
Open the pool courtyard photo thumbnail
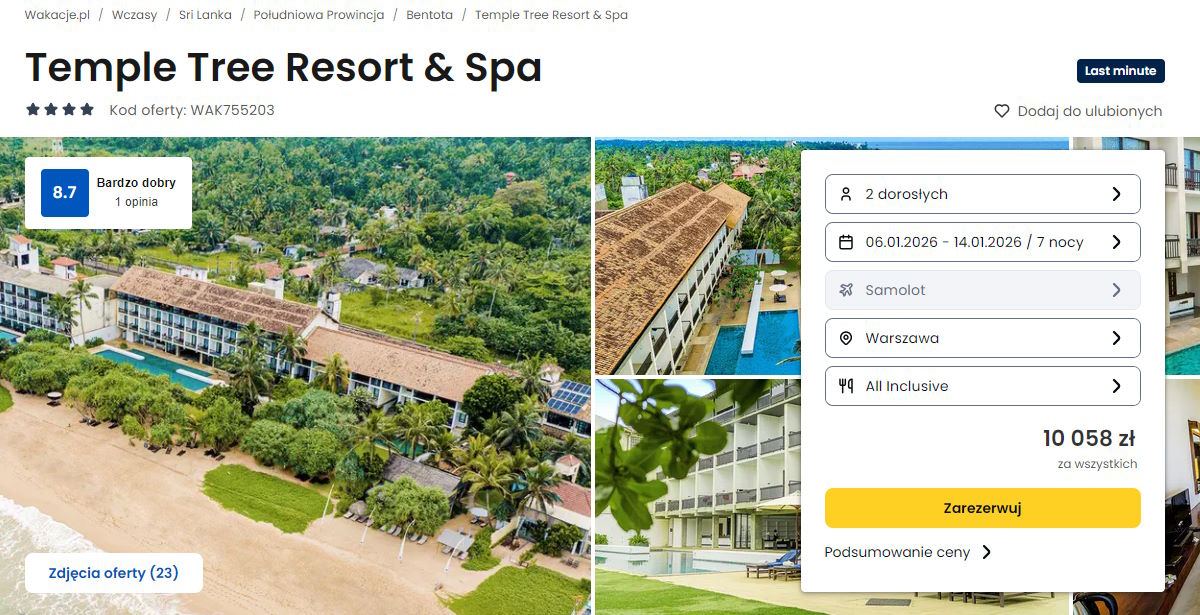[698, 256]
